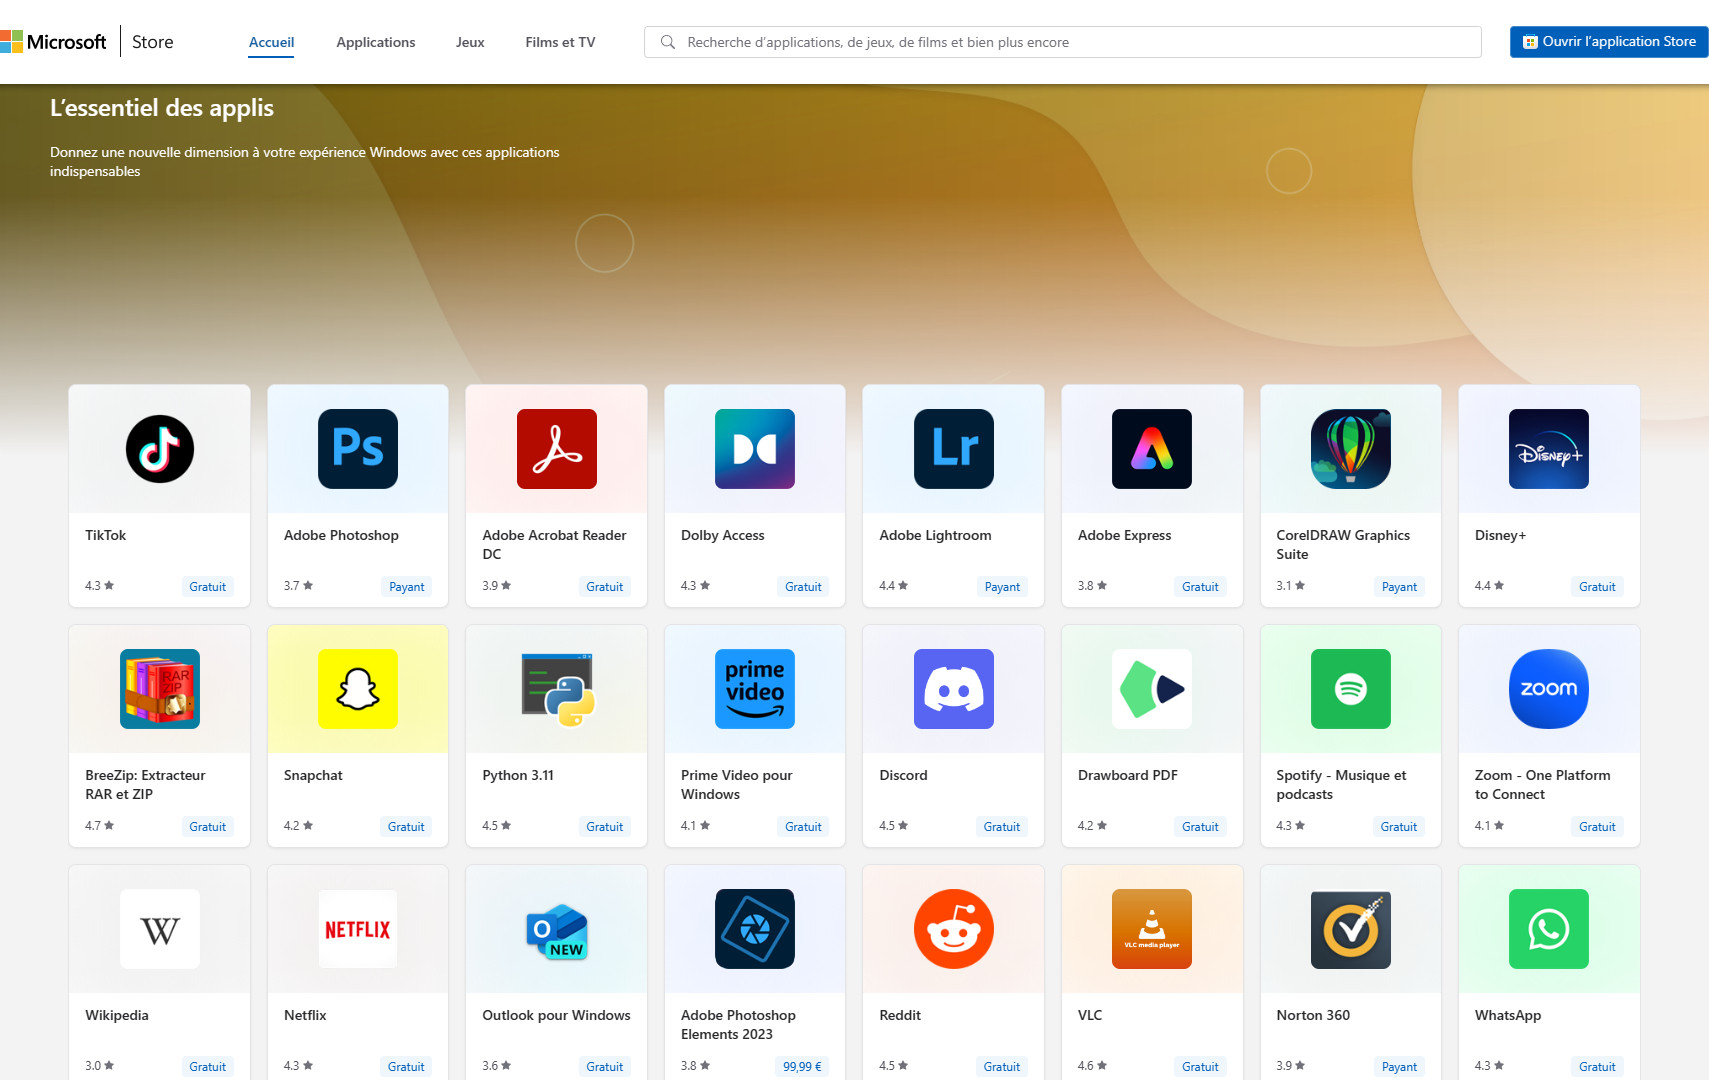
Task: Select the Norton 360 checkmark icon
Action: (x=1351, y=929)
